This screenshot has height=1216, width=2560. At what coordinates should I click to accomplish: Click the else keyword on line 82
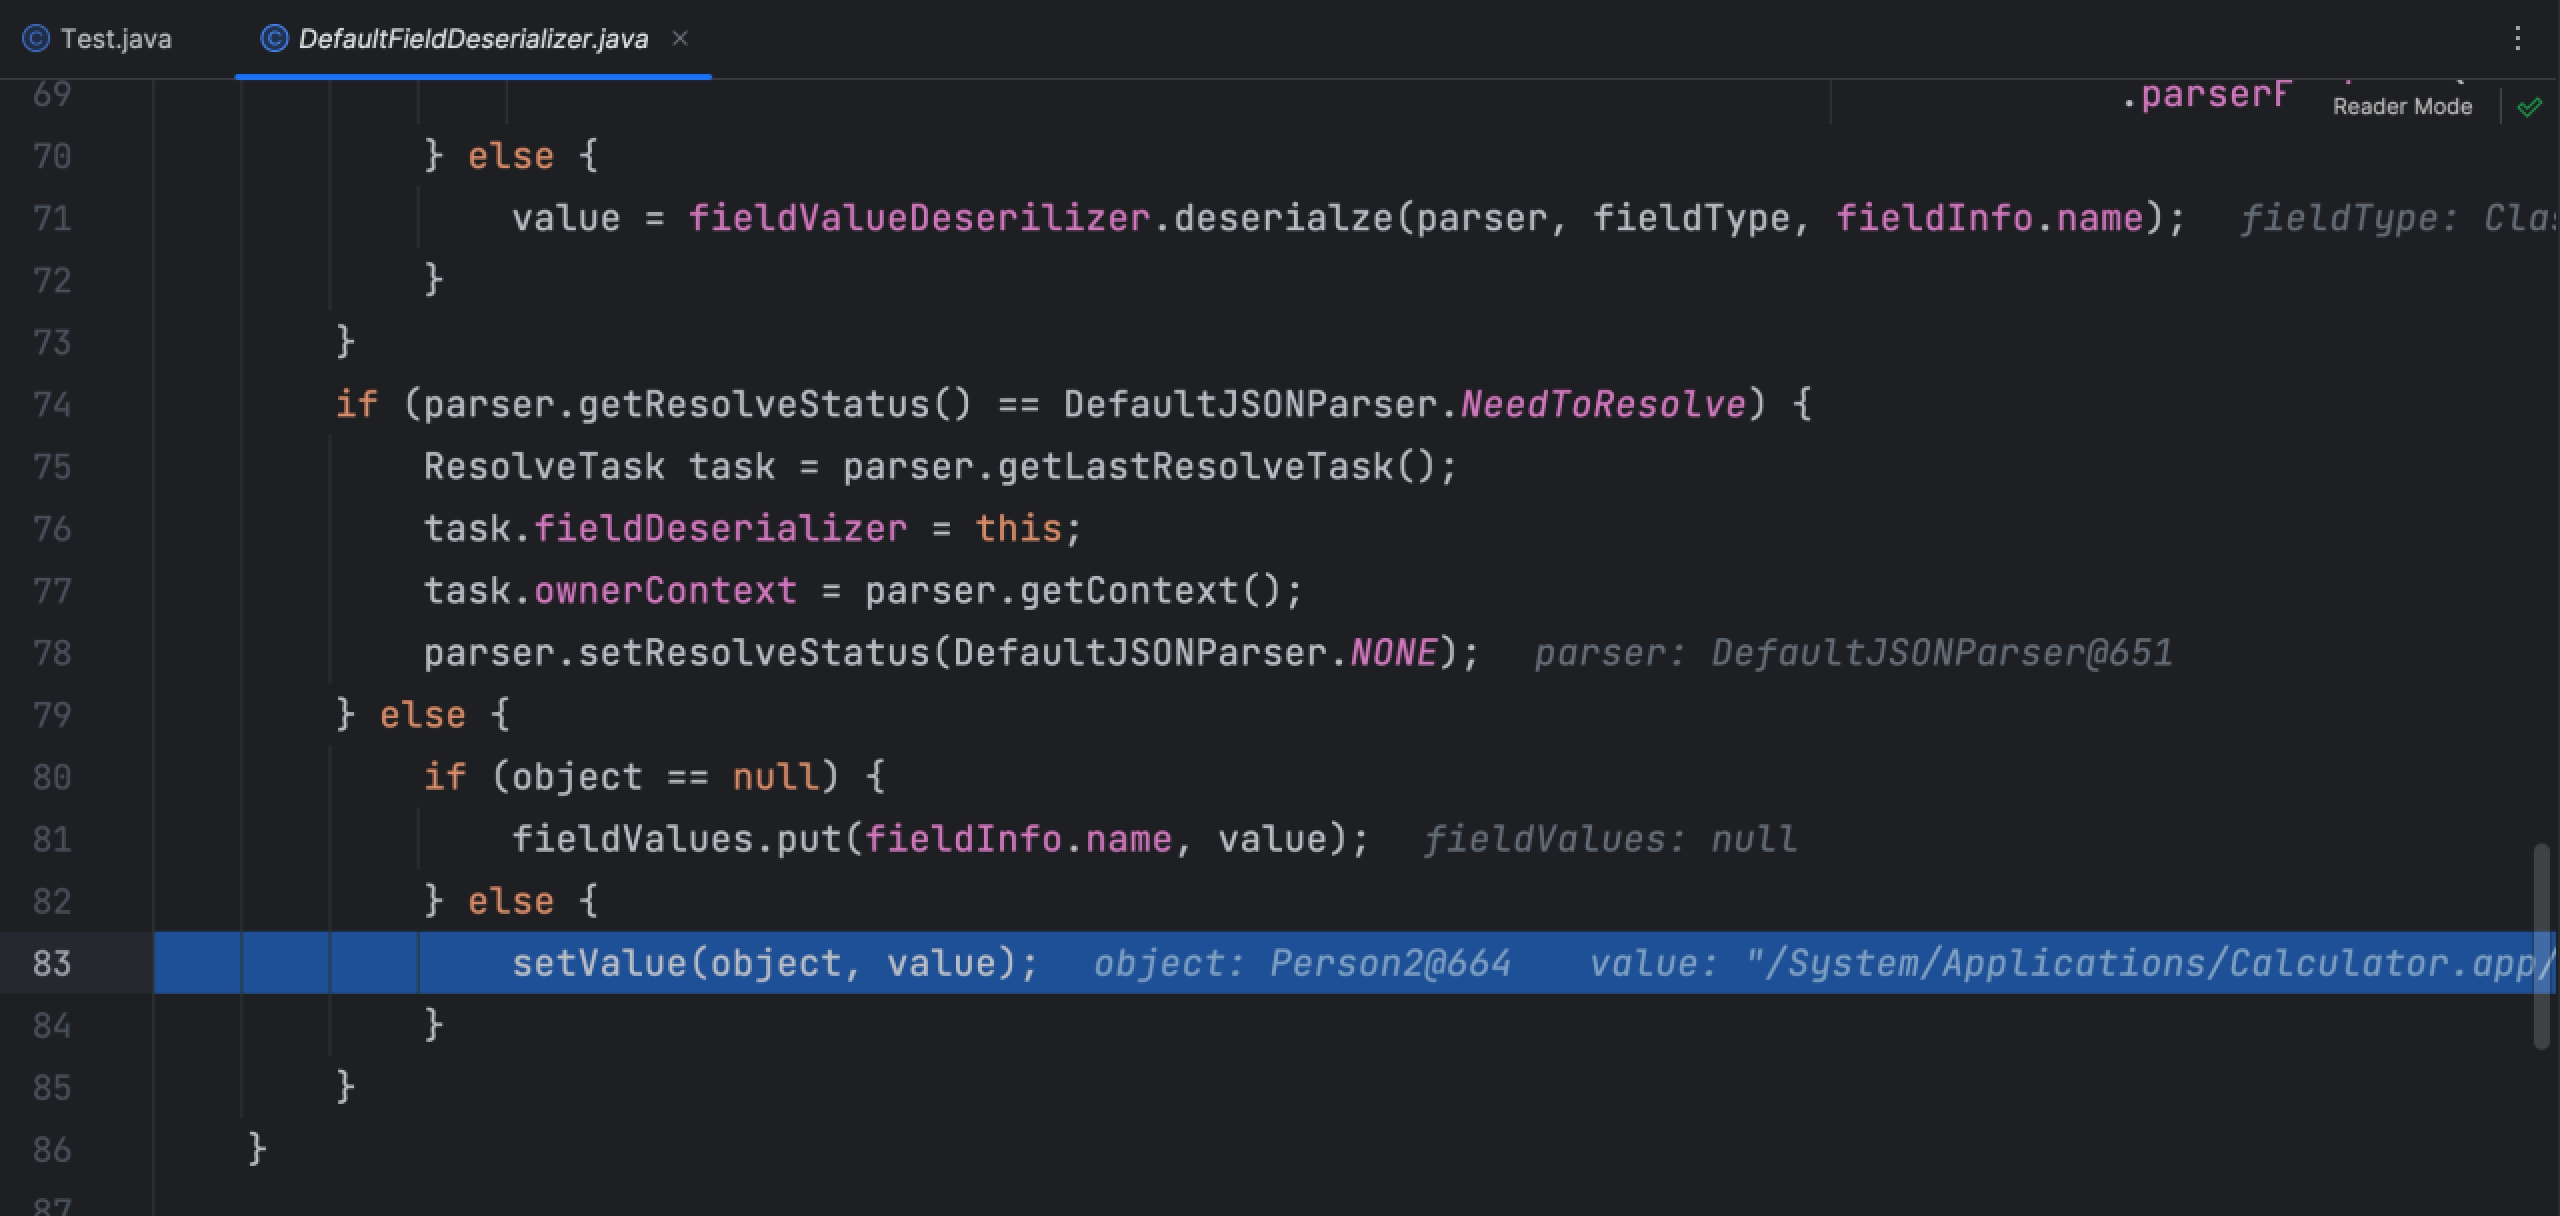510,901
